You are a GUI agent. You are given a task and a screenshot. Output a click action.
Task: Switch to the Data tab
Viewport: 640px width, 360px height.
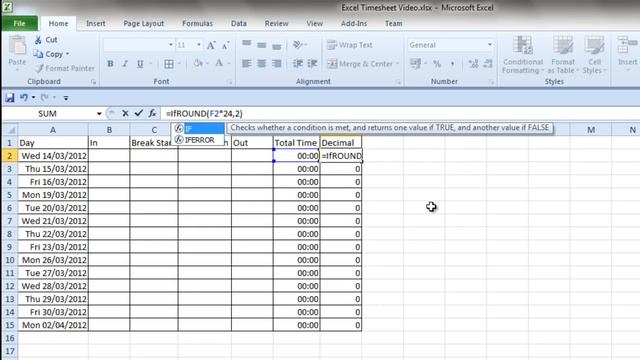(x=239, y=23)
